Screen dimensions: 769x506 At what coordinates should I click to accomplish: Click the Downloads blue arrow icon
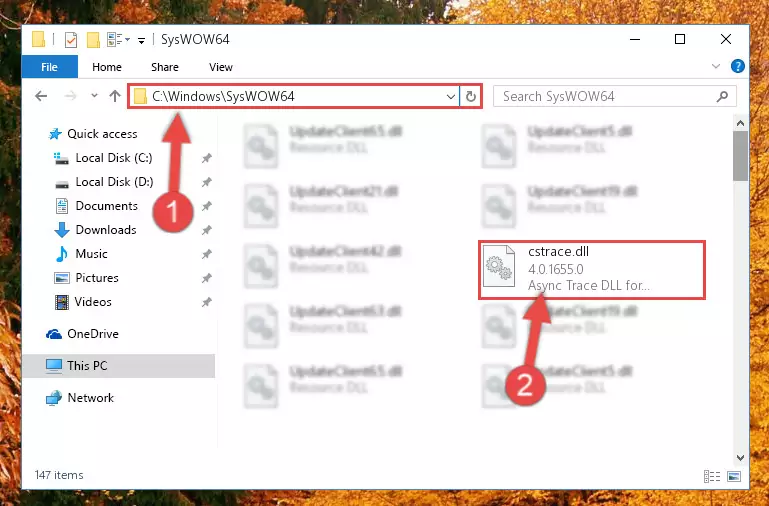point(62,230)
